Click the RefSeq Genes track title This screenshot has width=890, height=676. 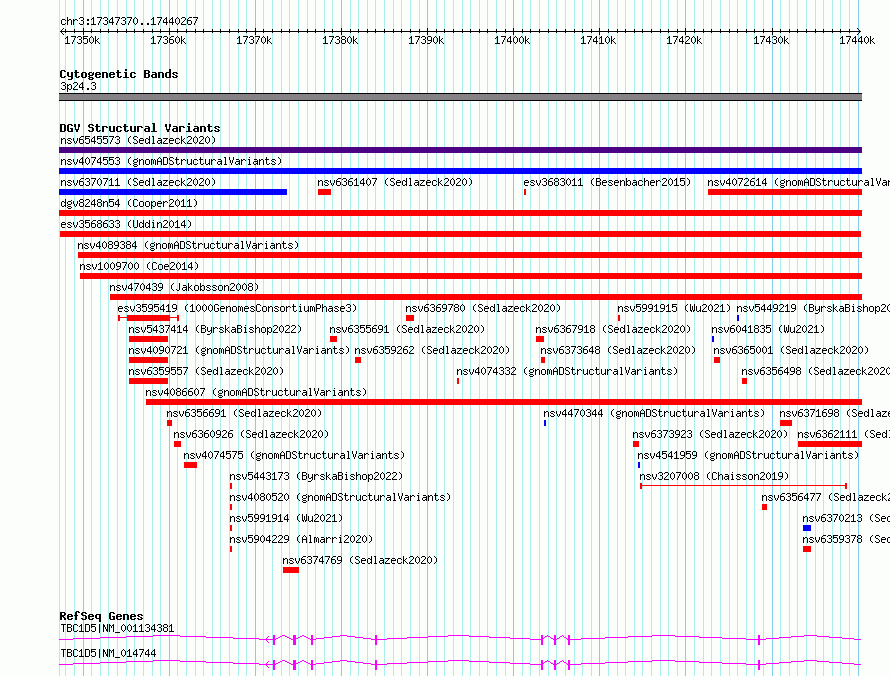coord(101,616)
